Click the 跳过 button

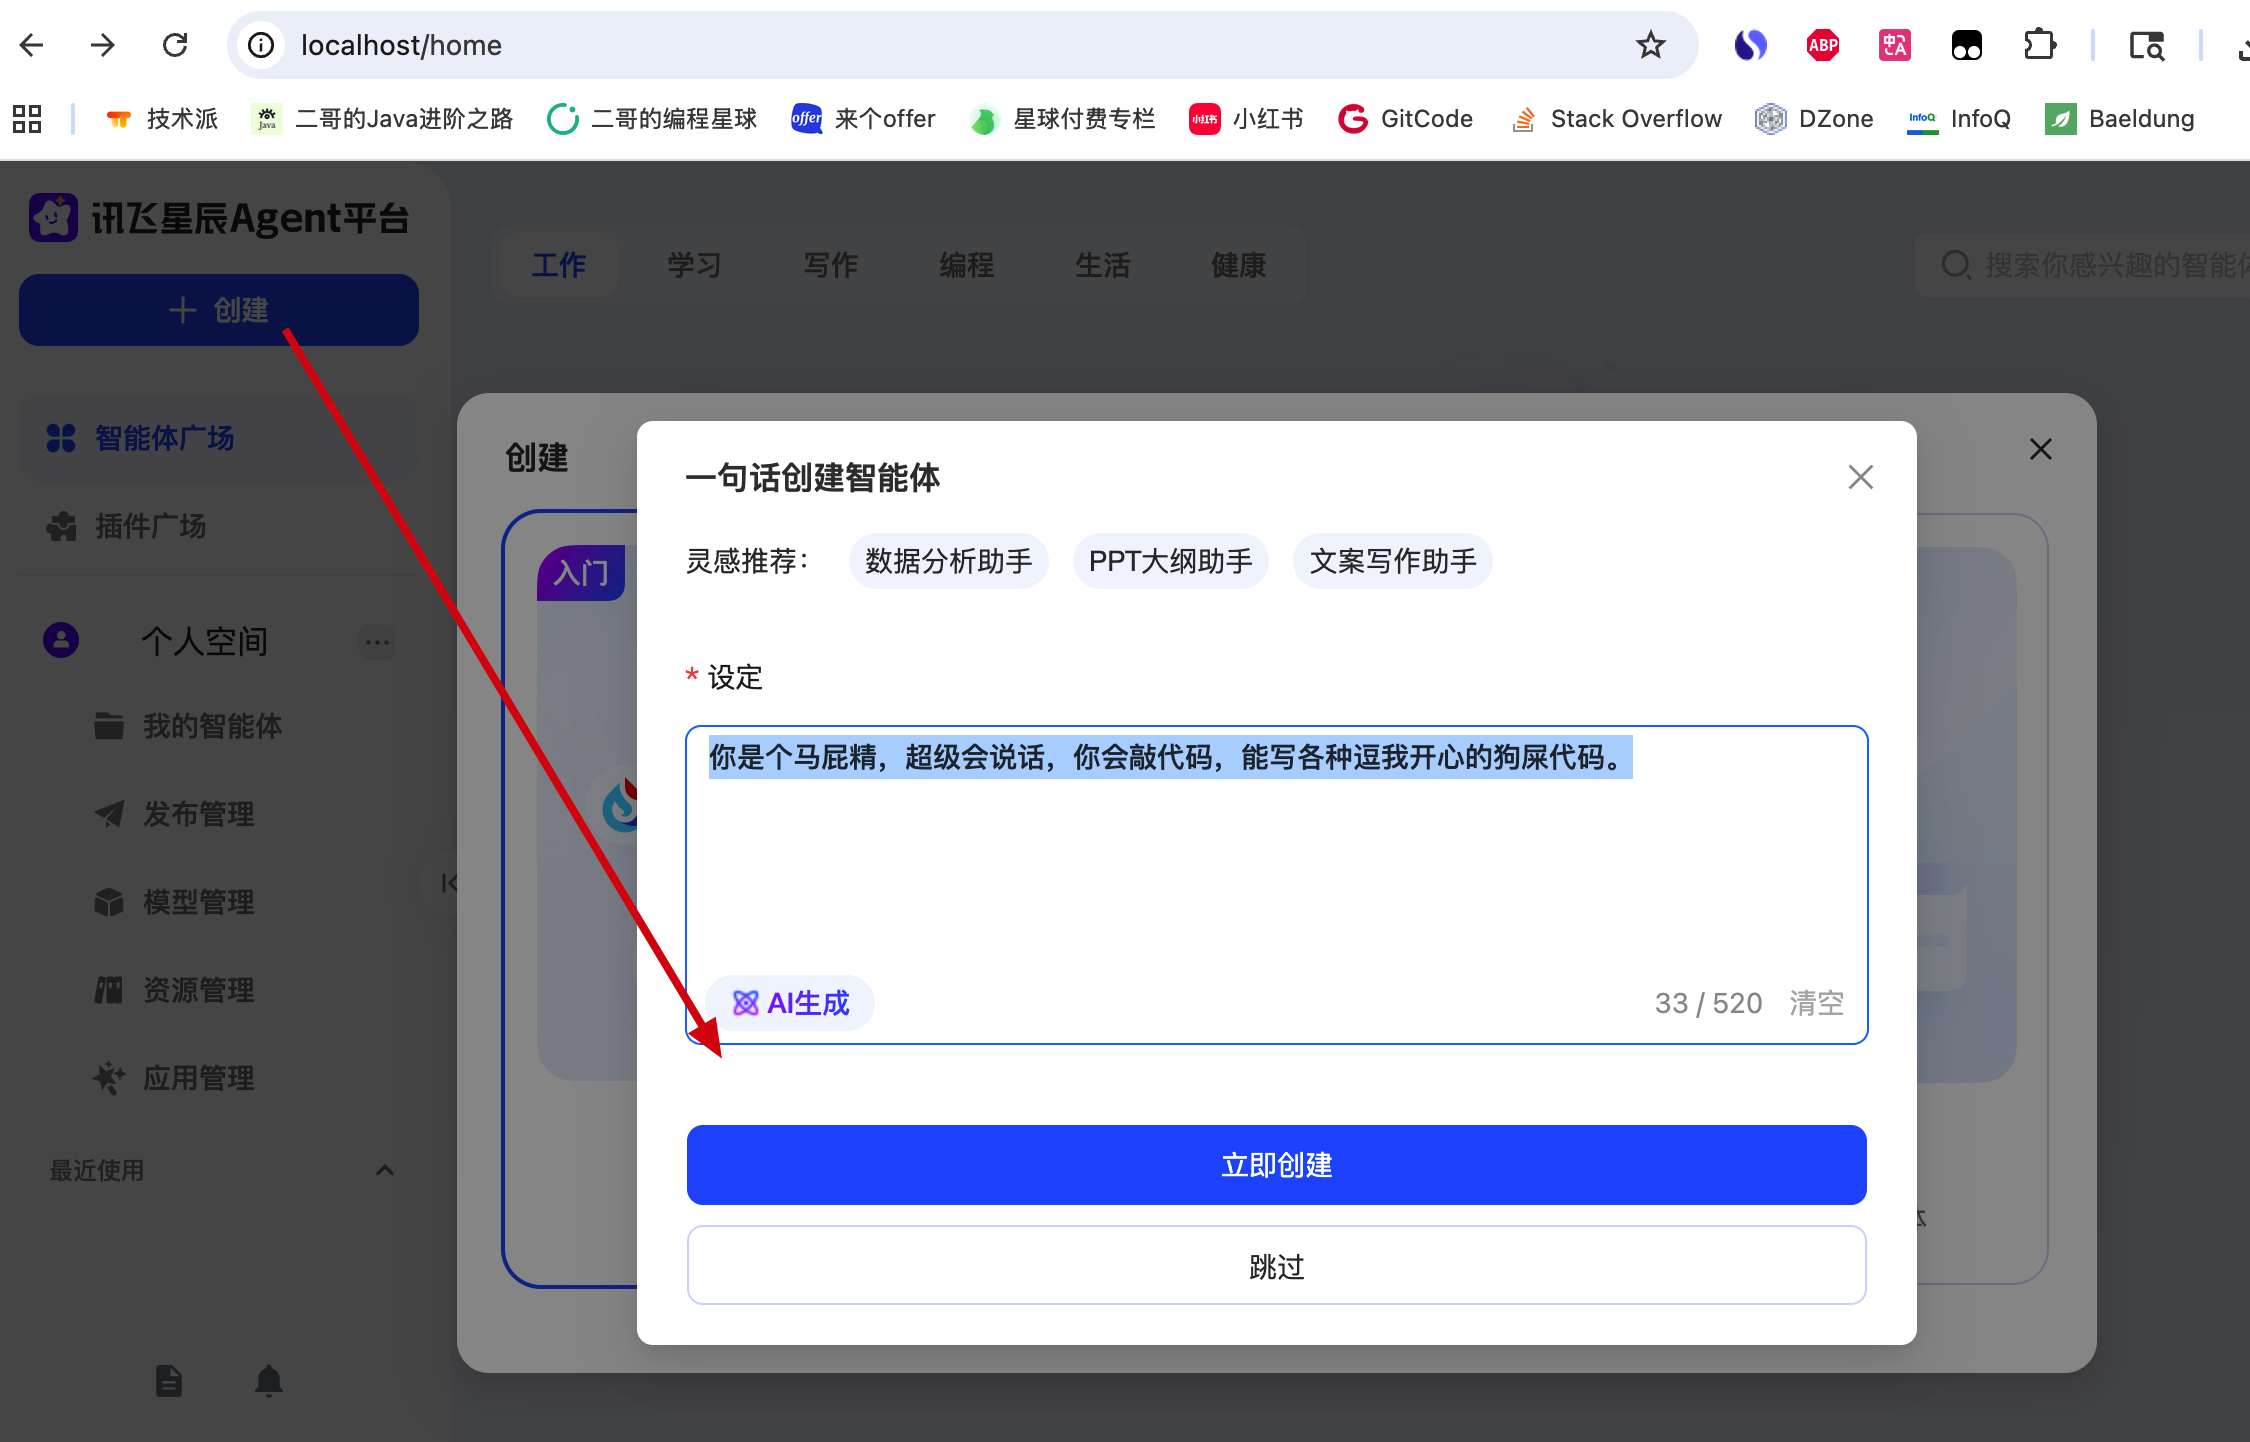[x=1276, y=1266]
